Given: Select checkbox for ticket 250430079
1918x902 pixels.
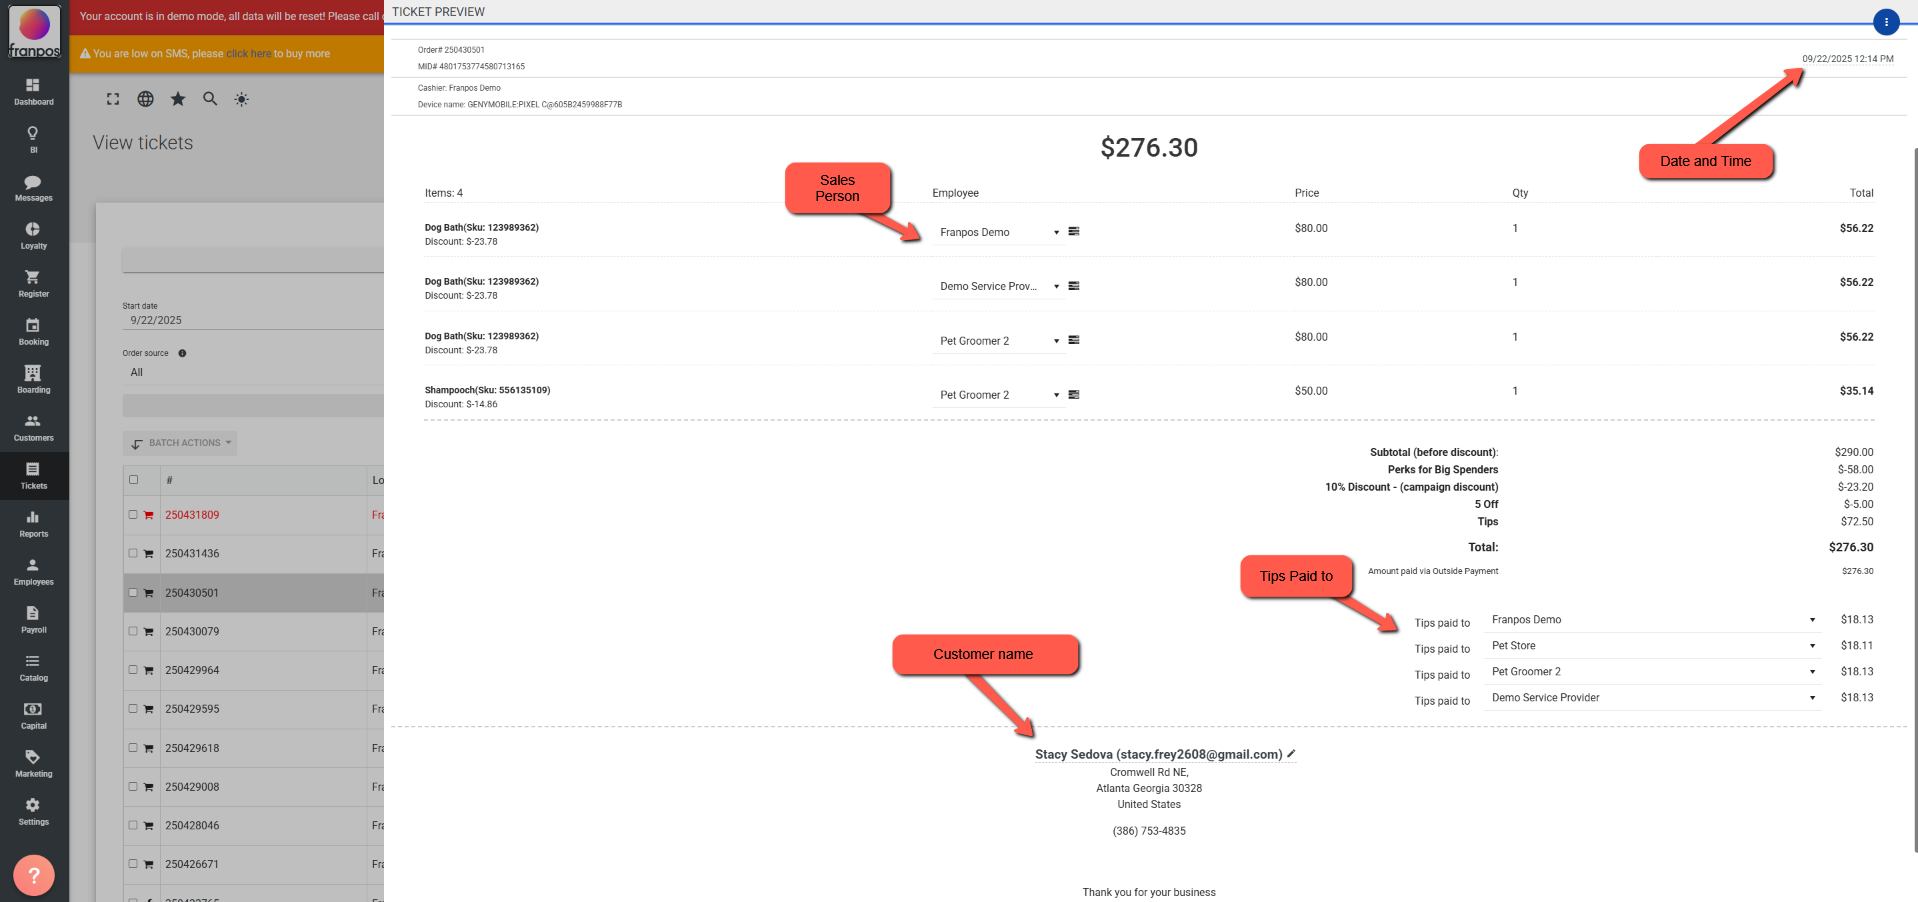Looking at the screenshot, I should tap(133, 631).
